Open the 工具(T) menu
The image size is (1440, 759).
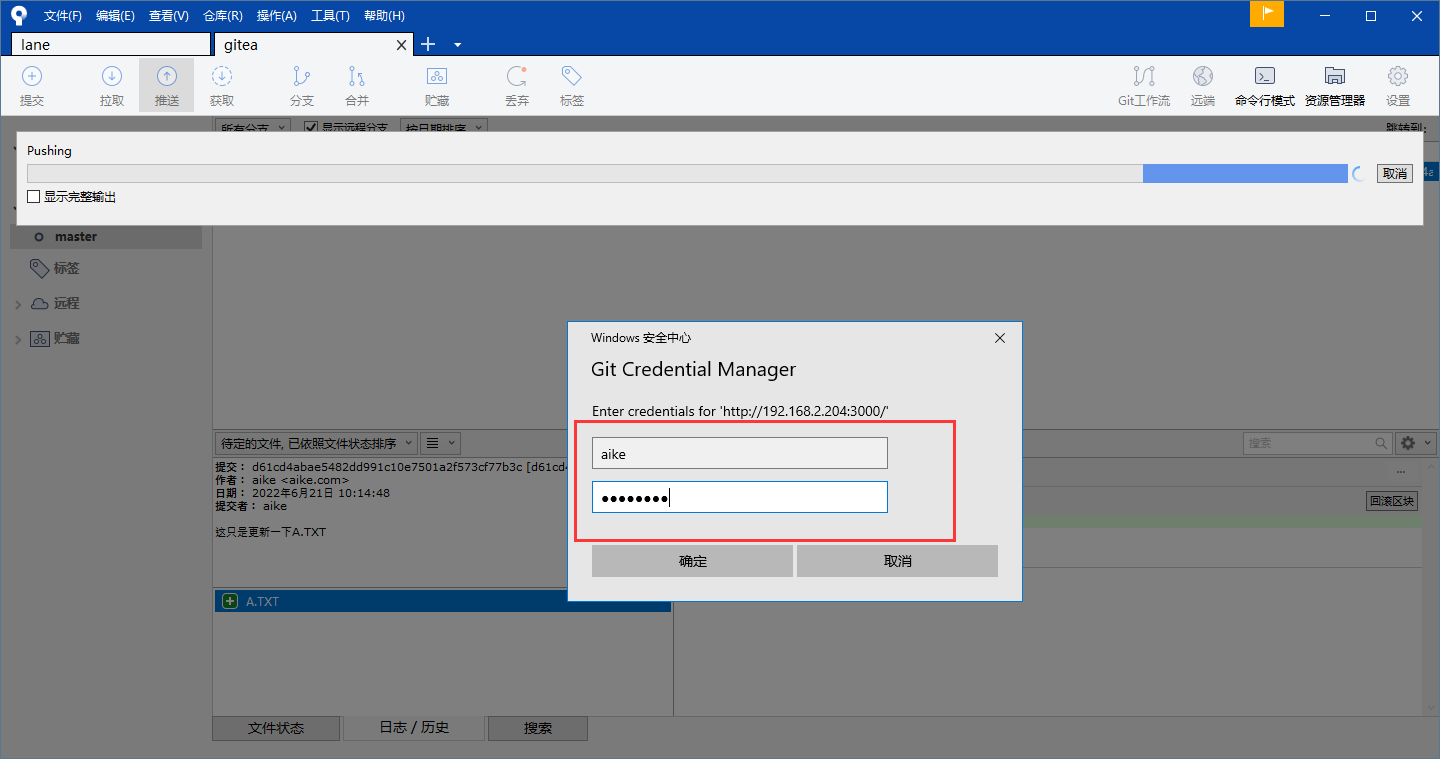click(x=330, y=15)
